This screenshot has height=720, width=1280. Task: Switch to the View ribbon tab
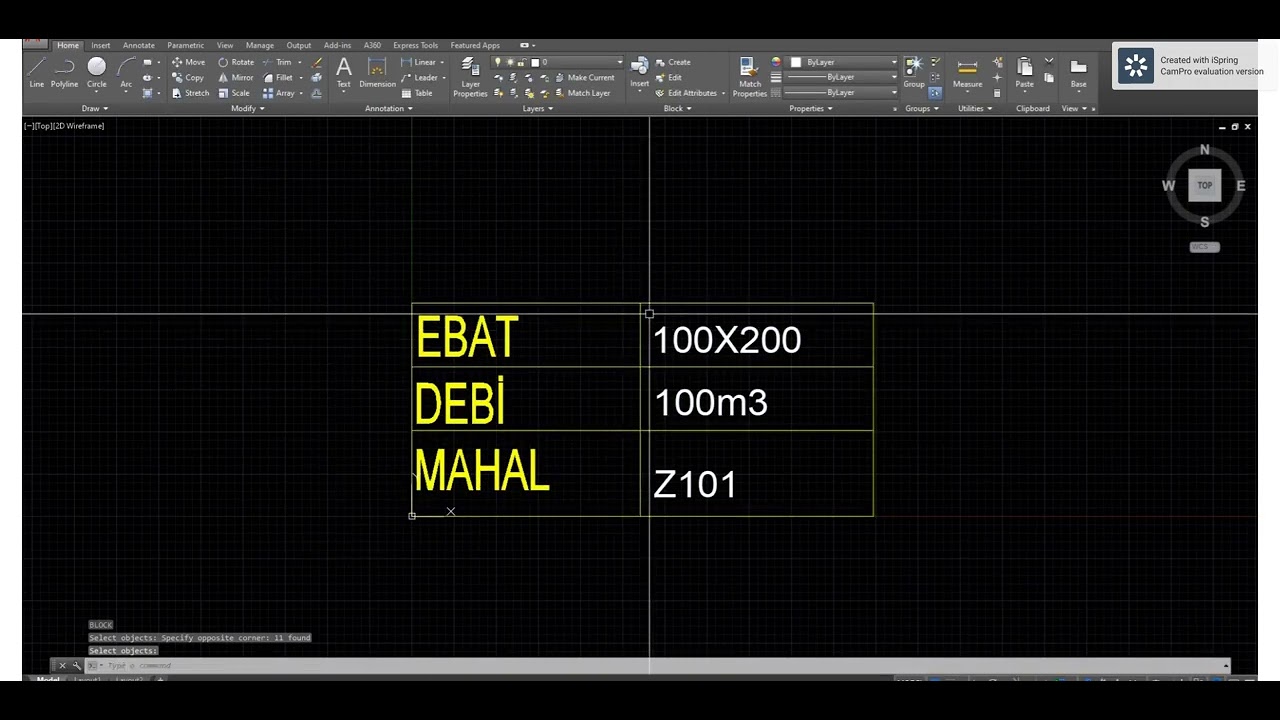225,45
